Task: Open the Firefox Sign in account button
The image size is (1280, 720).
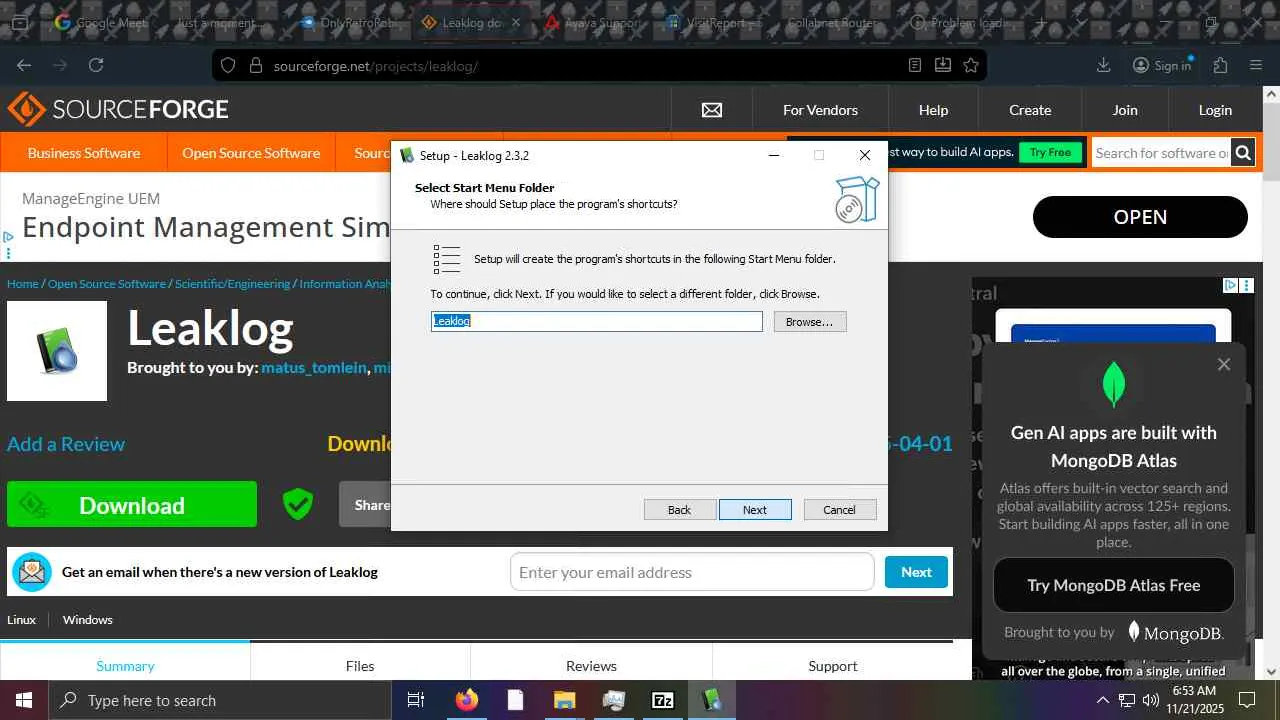Action: coord(1162,65)
